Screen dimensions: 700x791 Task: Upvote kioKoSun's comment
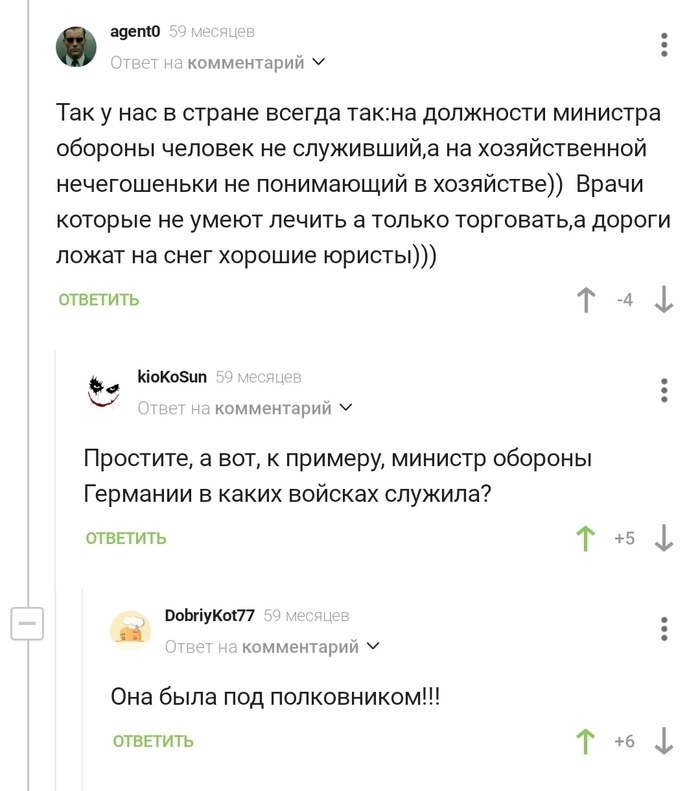(587, 539)
